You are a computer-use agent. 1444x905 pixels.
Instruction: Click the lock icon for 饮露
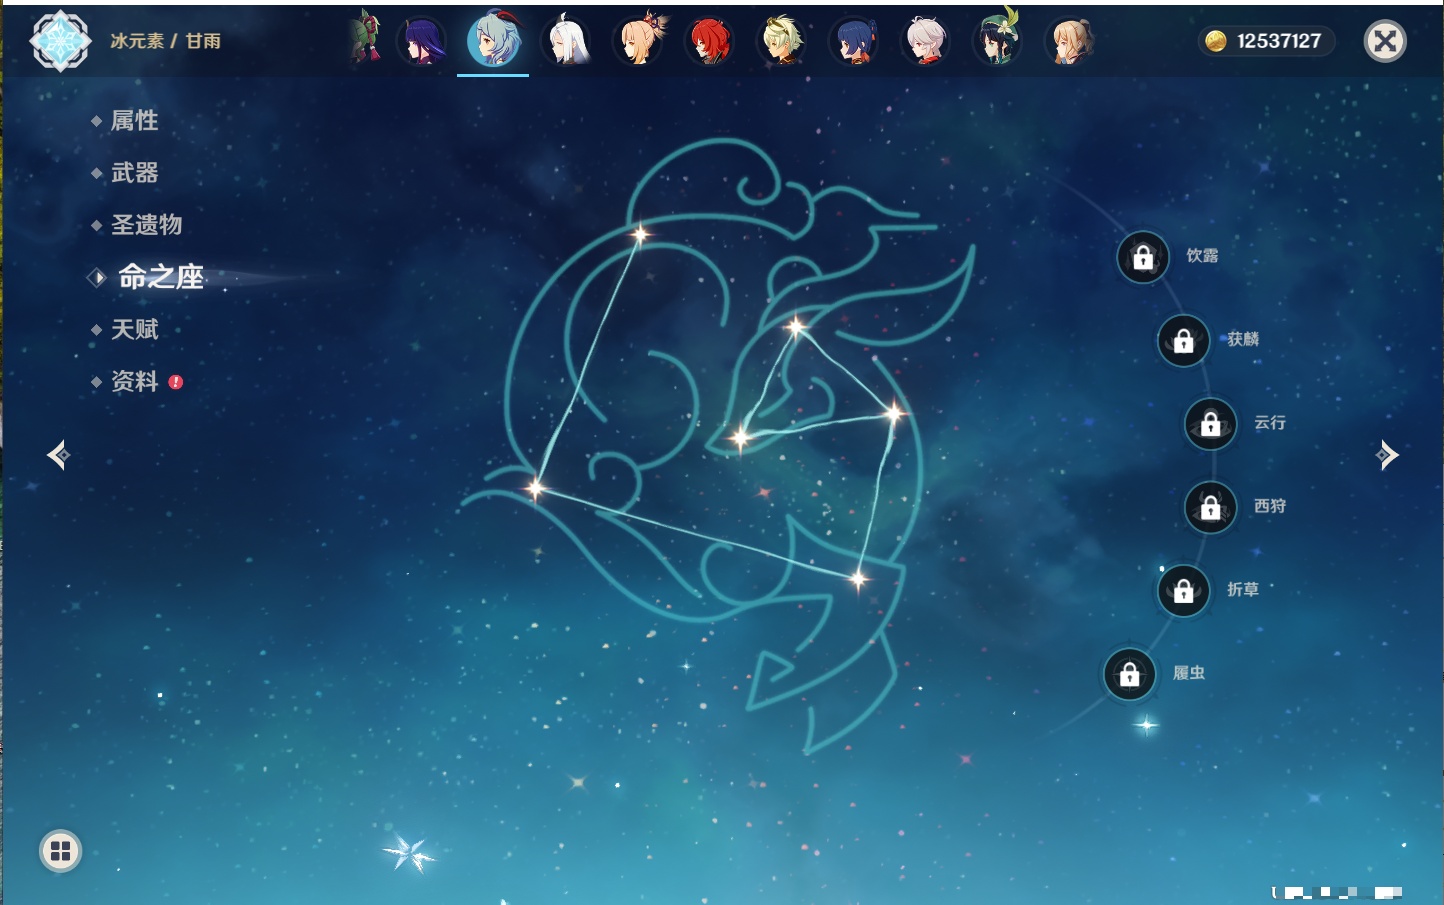click(x=1143, y=258)
